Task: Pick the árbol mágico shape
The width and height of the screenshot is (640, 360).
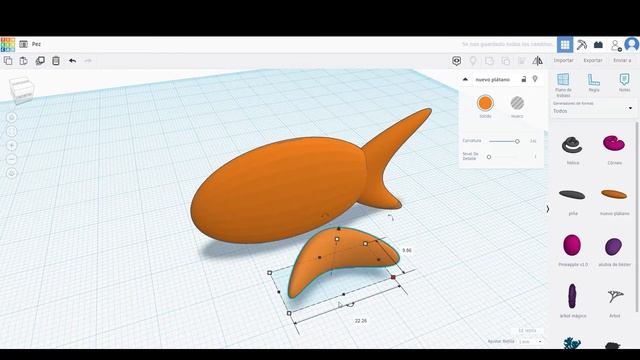Action: point(572,296)
